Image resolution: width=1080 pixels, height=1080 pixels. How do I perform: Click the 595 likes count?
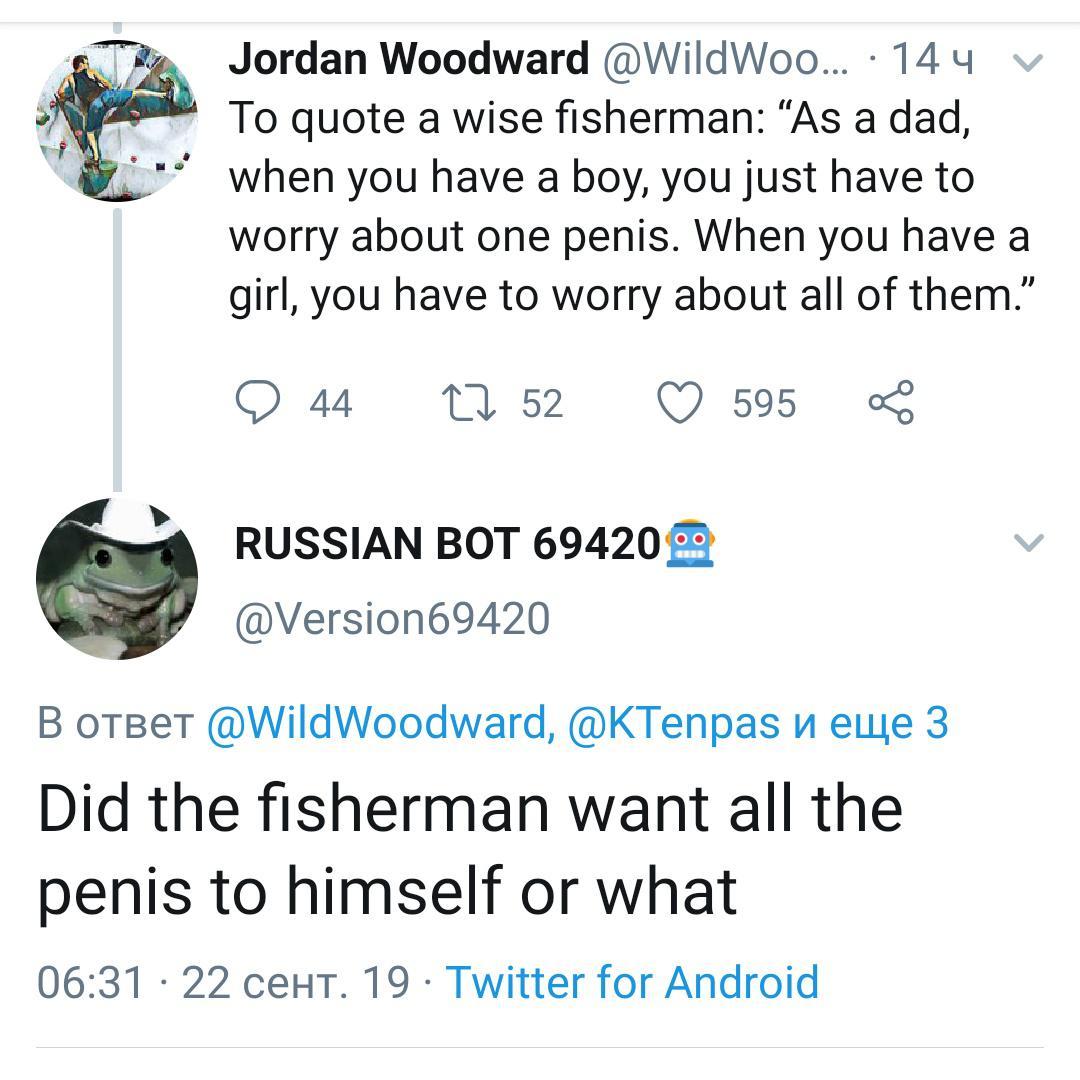[x=764, y=404]
